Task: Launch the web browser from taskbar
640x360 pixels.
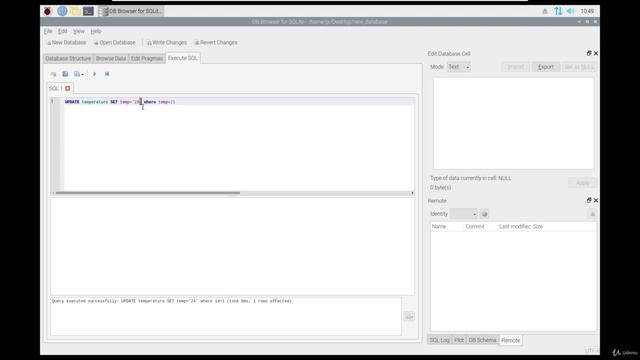Action: [62, 11]
